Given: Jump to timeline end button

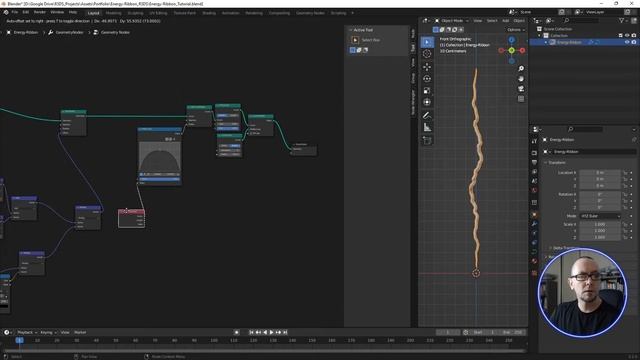Looking at the screenshot, I should pyautogui.click(x=285, y=332).
